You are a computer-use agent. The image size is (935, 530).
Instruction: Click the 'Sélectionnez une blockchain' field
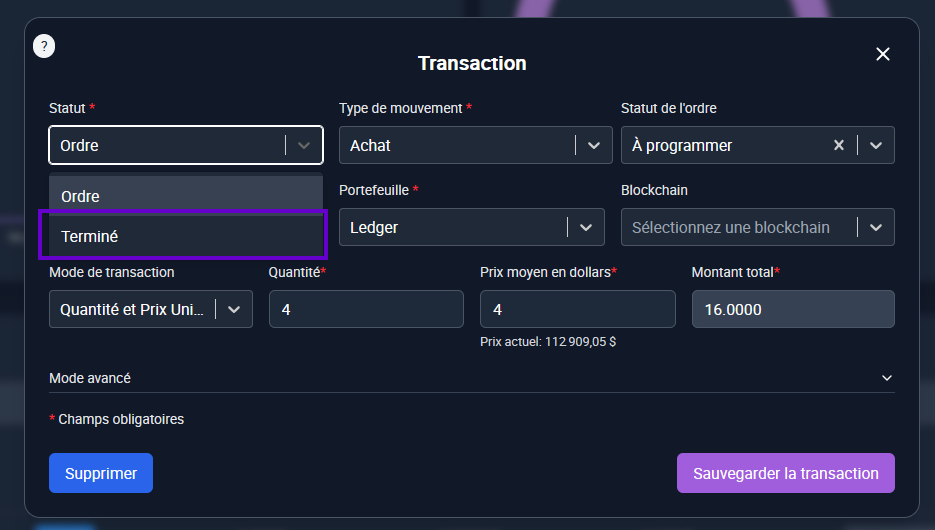tap(735, 227)
